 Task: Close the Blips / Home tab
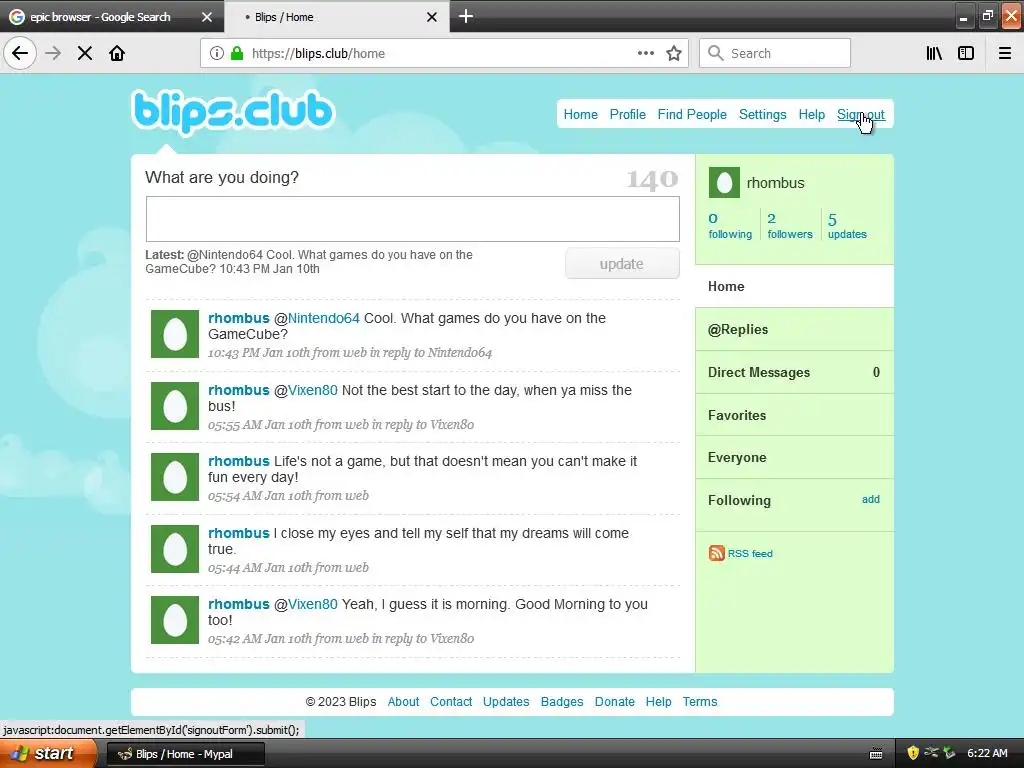pyautogui.click(x=432, y=17)
